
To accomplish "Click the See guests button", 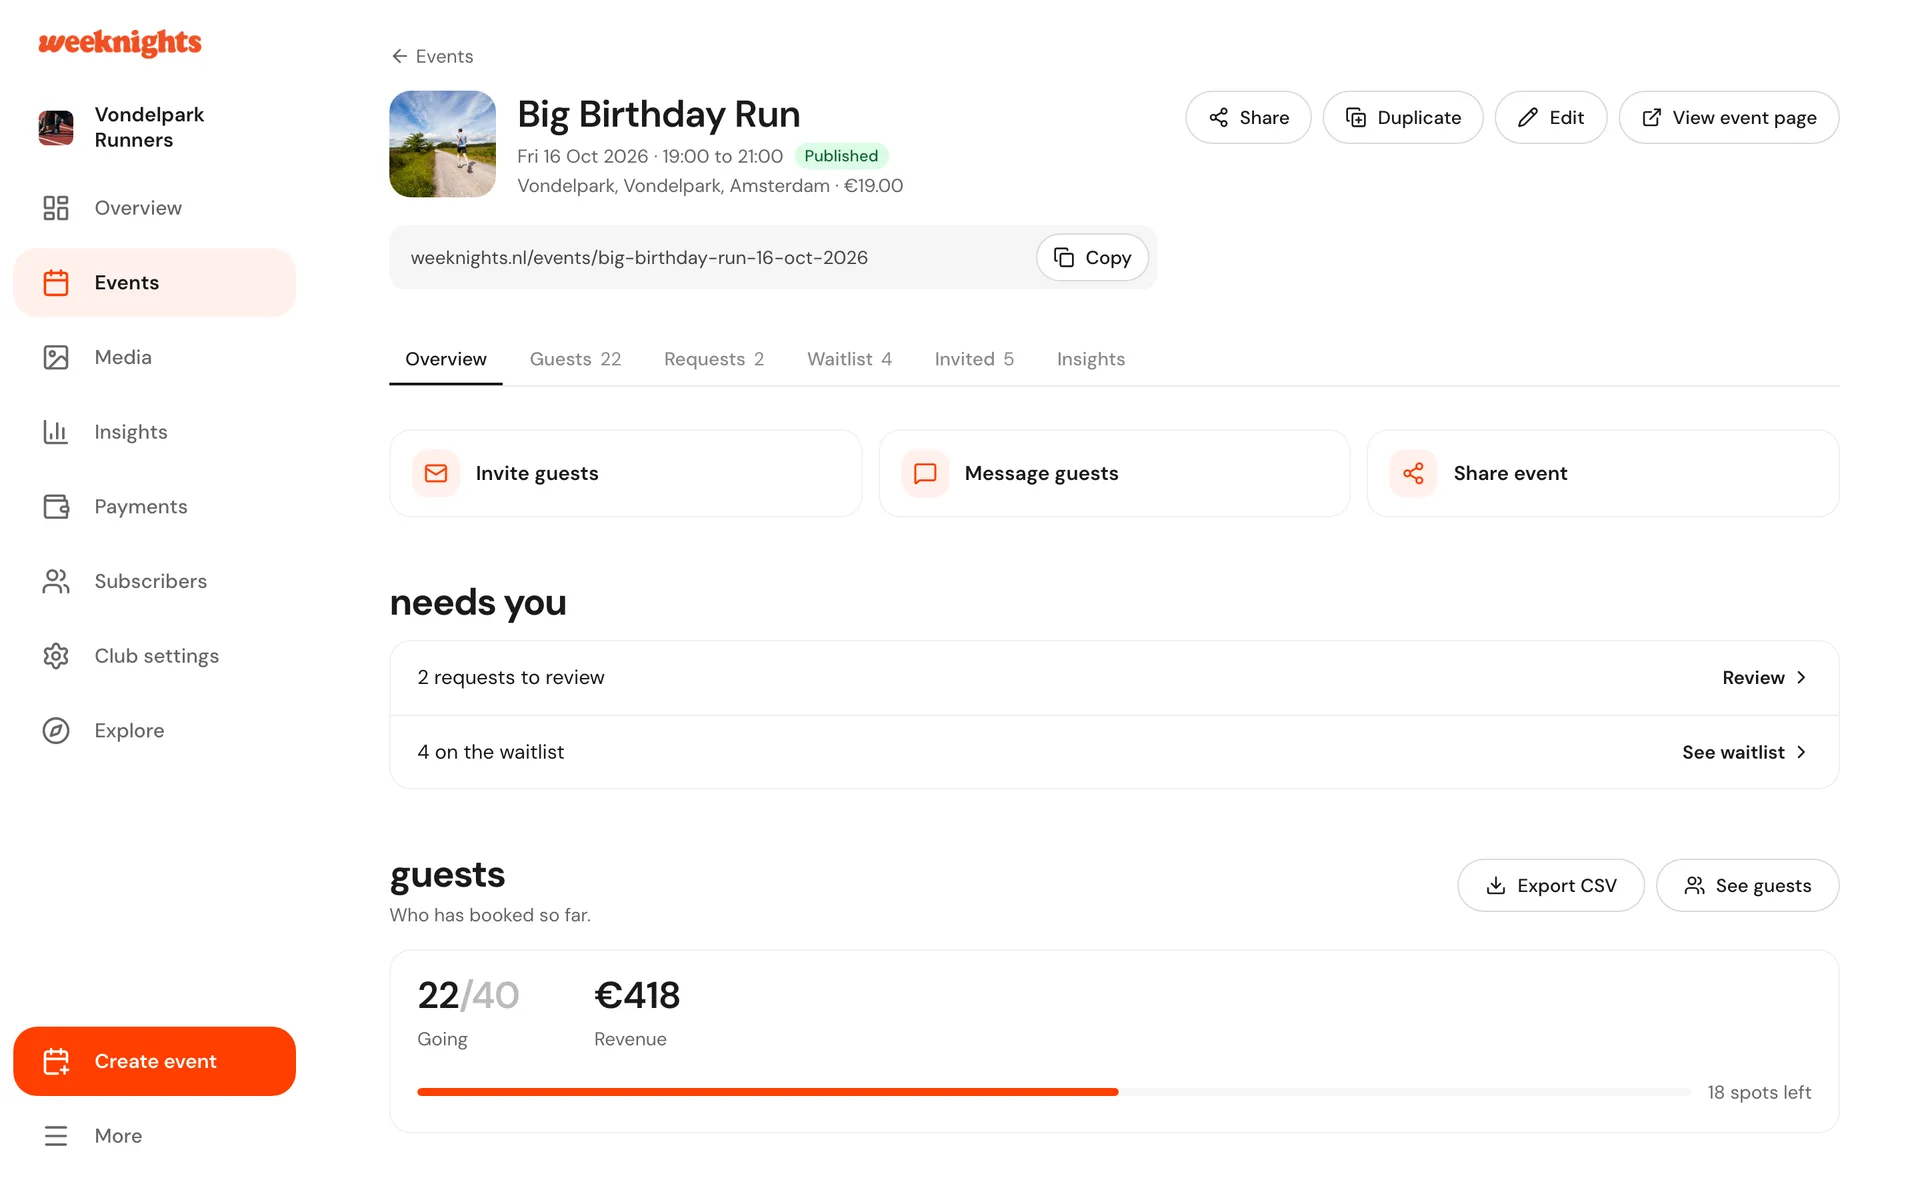I will point(1747,885).
